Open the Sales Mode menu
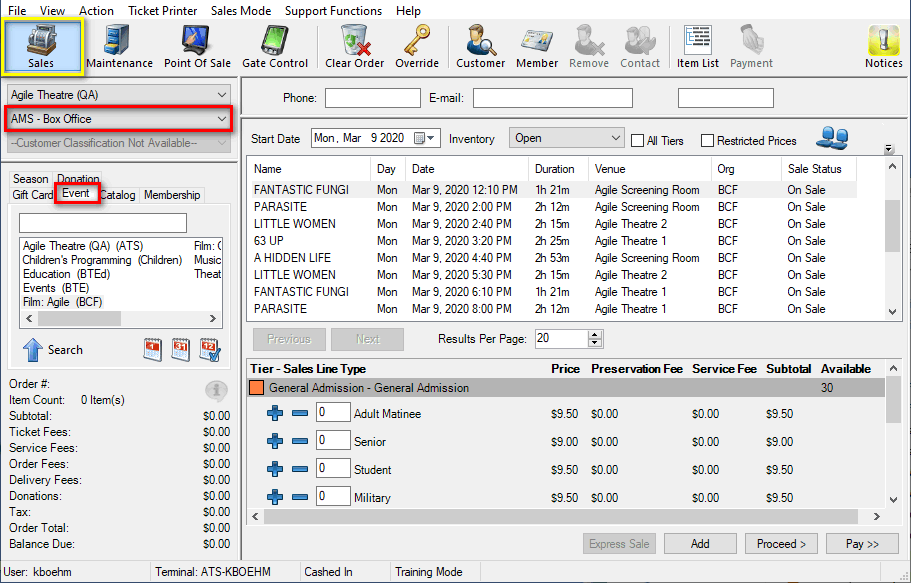911x583 pixels. 241,10
